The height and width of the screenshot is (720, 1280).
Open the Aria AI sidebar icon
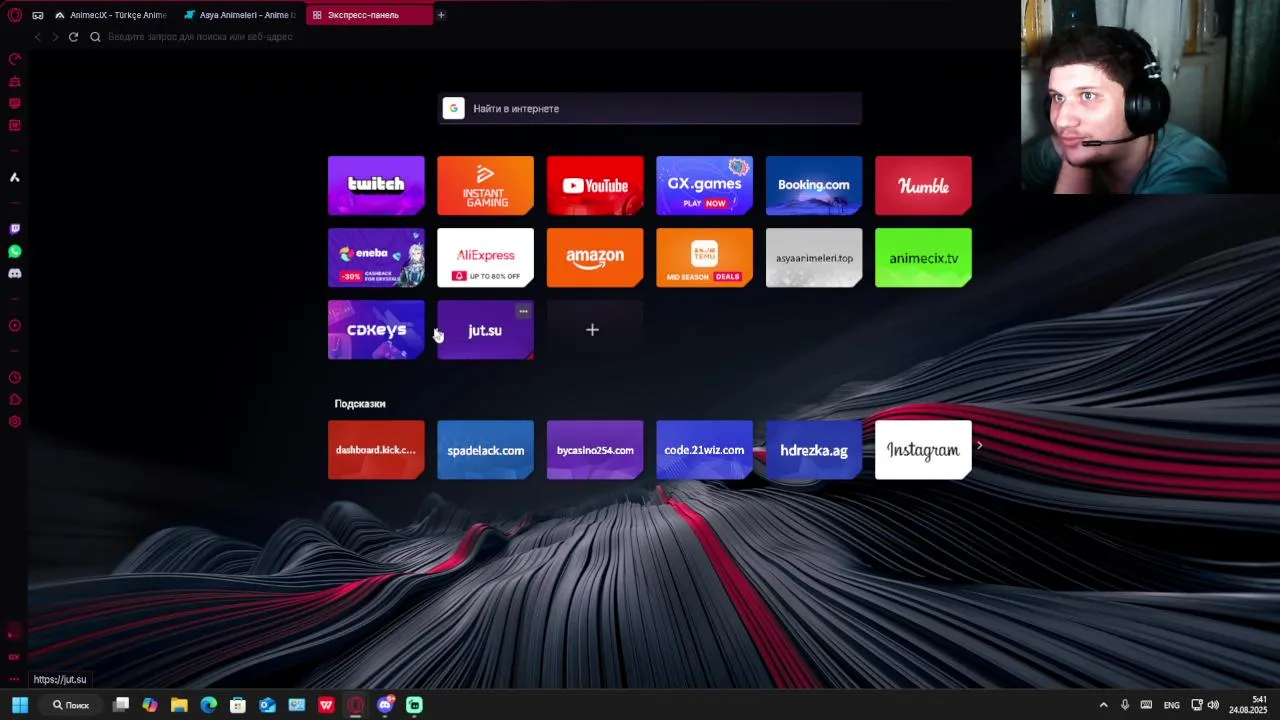point(14,177)
